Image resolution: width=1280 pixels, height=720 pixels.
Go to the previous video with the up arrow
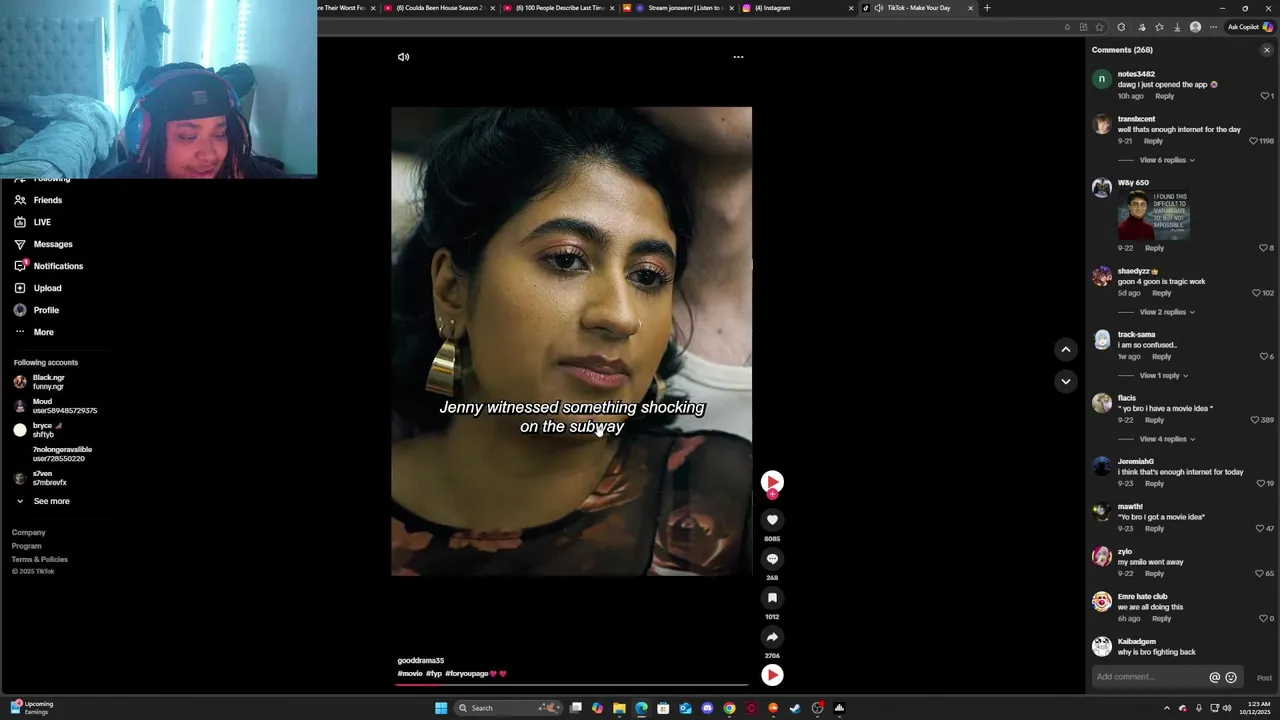1066,349
